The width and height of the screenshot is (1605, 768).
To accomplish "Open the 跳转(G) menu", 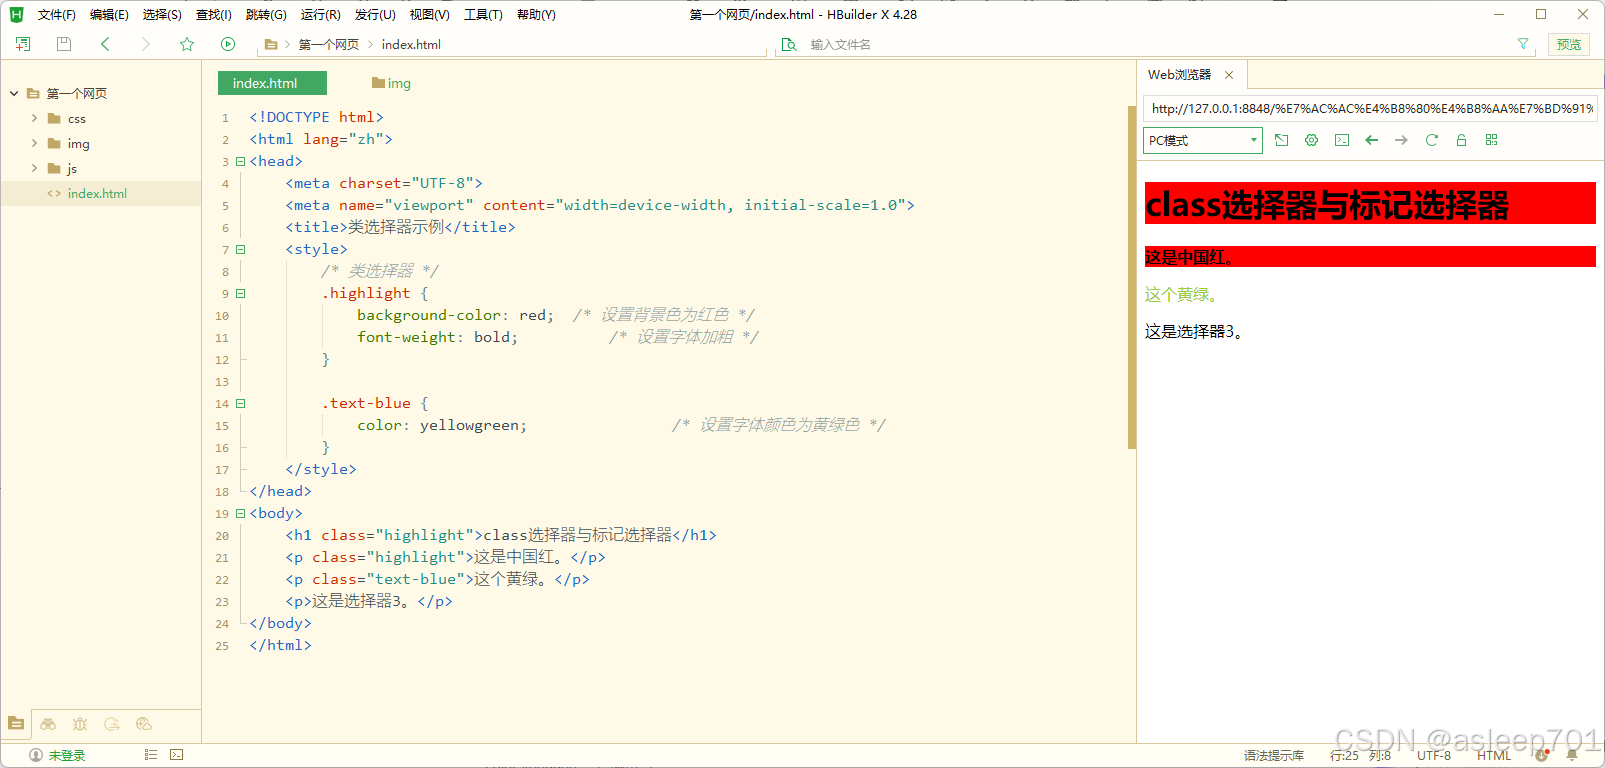I will [x=266, y=15].
